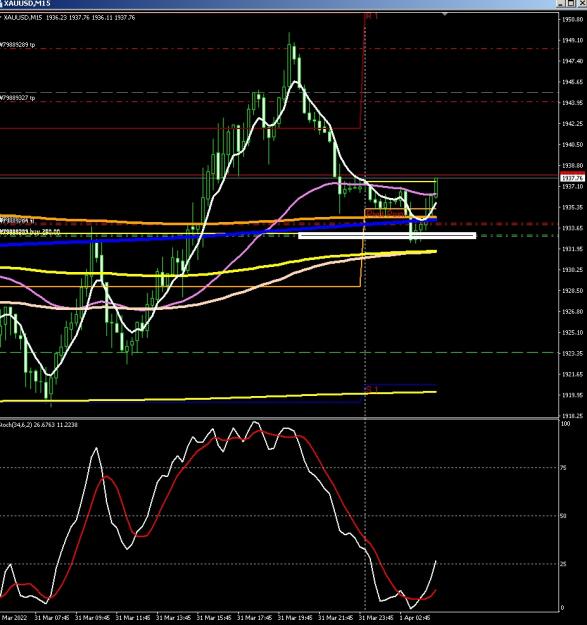Click the XAUUSD,M15 OHLC info text
The image size is (587, 625).
pos(69,18)
